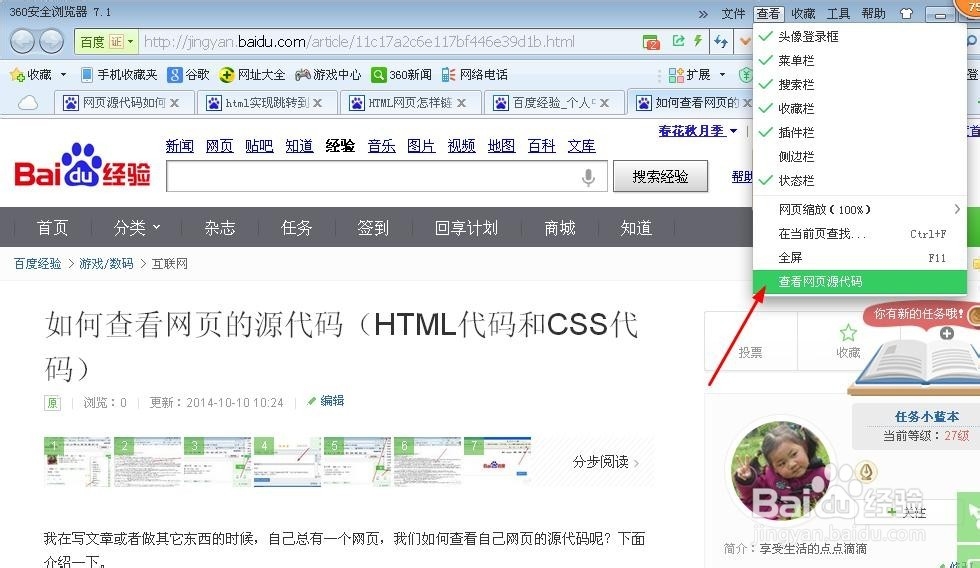Toggle the 收藏栏 checked menu item
Viewport: 980px width, 568px height.
(x=859, y=109)
